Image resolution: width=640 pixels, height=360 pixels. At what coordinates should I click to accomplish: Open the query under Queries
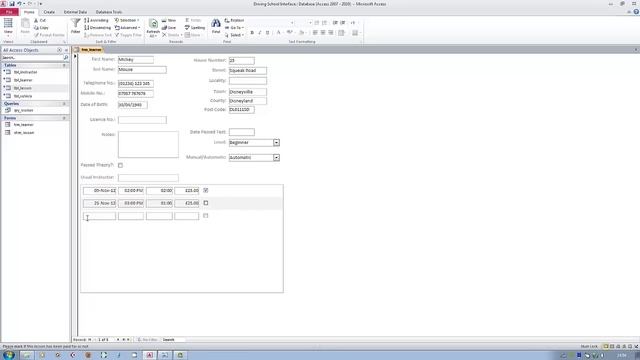pos(23,111)
